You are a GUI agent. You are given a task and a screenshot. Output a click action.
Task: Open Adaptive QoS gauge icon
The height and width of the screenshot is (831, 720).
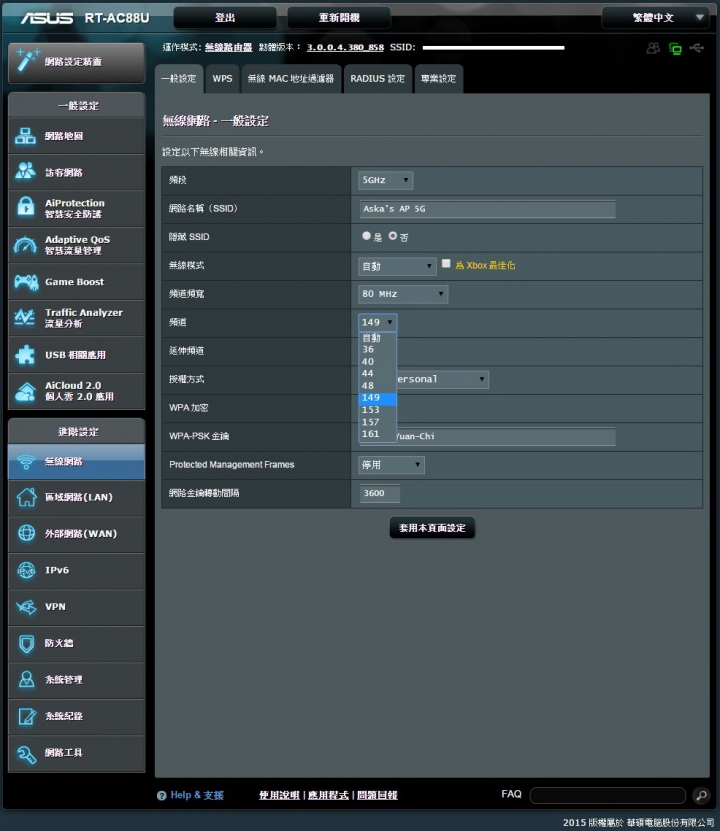25,245
